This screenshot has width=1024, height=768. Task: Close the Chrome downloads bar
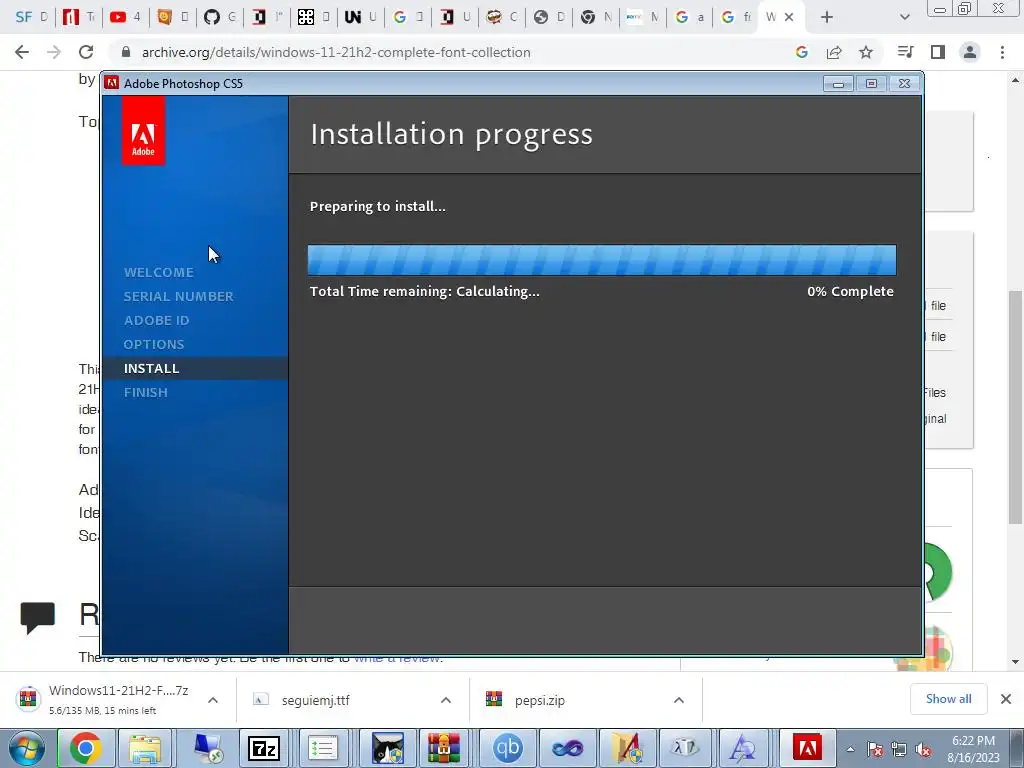(x=1006, y=699)
